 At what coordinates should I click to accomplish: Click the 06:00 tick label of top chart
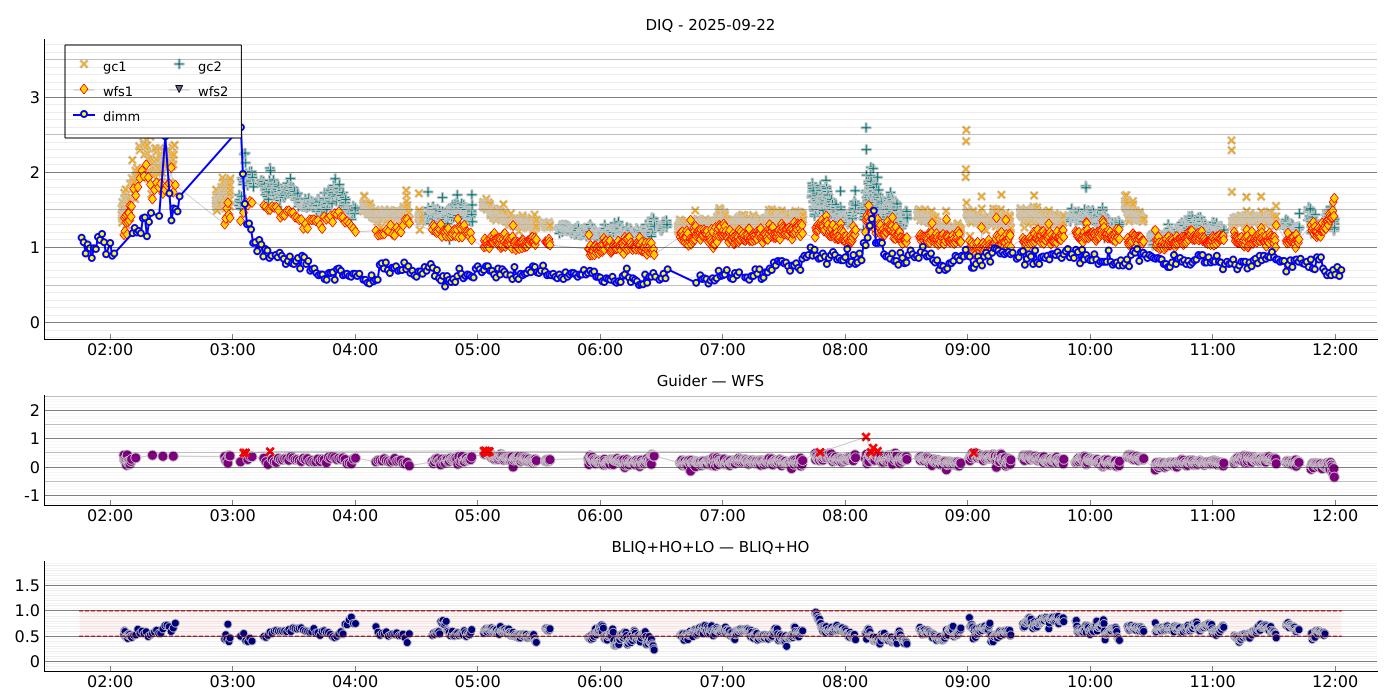point(600,350)
